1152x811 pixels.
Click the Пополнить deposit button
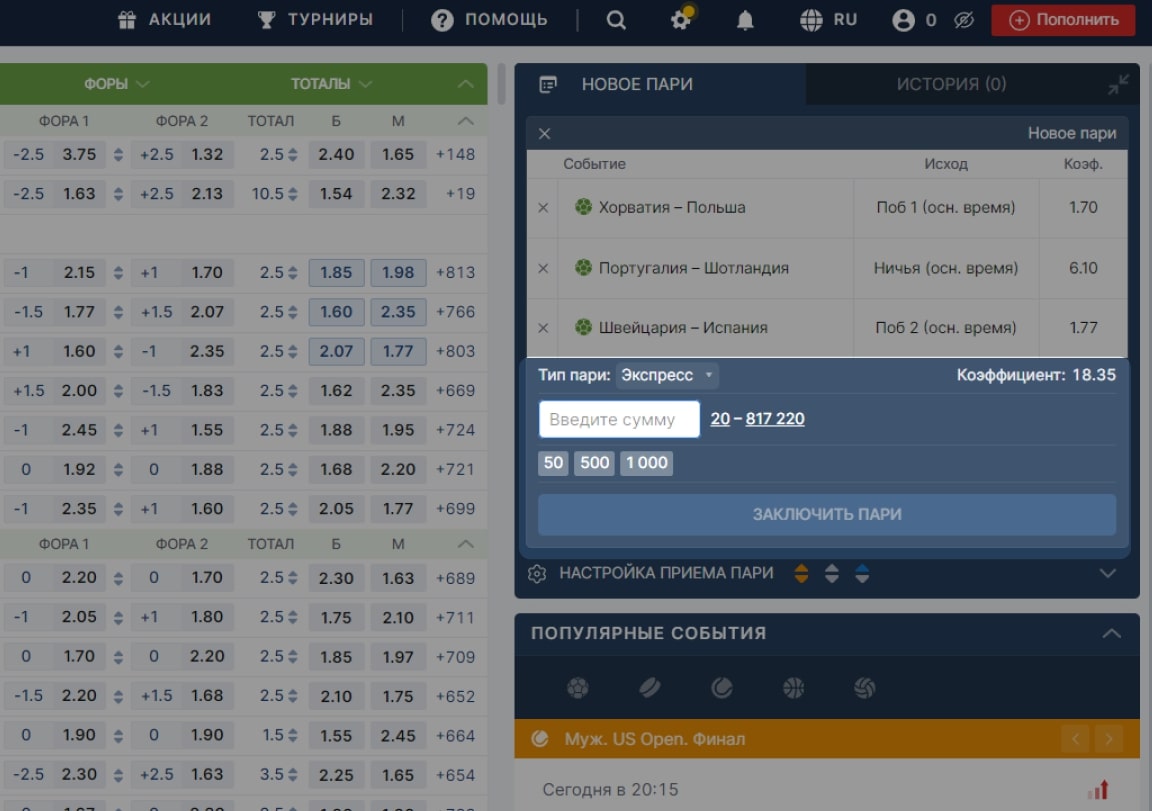(x=1063, y=20)
